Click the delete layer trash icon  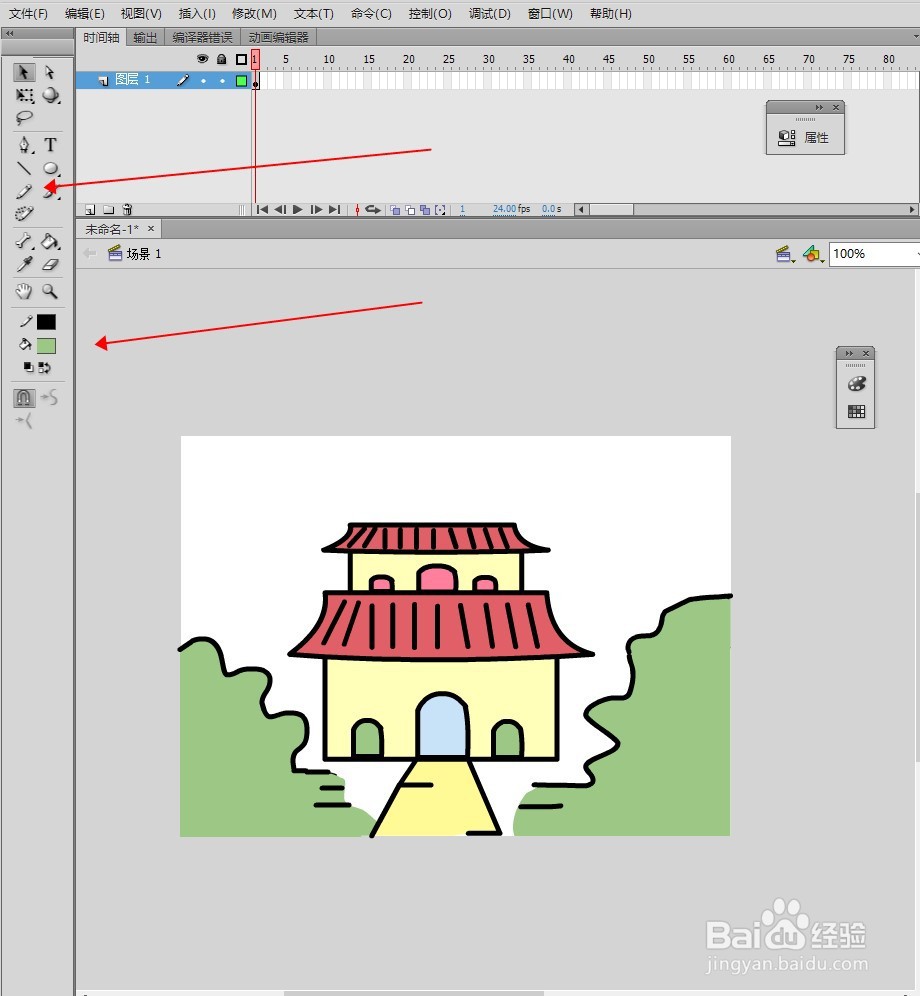[x=127, y=210]
